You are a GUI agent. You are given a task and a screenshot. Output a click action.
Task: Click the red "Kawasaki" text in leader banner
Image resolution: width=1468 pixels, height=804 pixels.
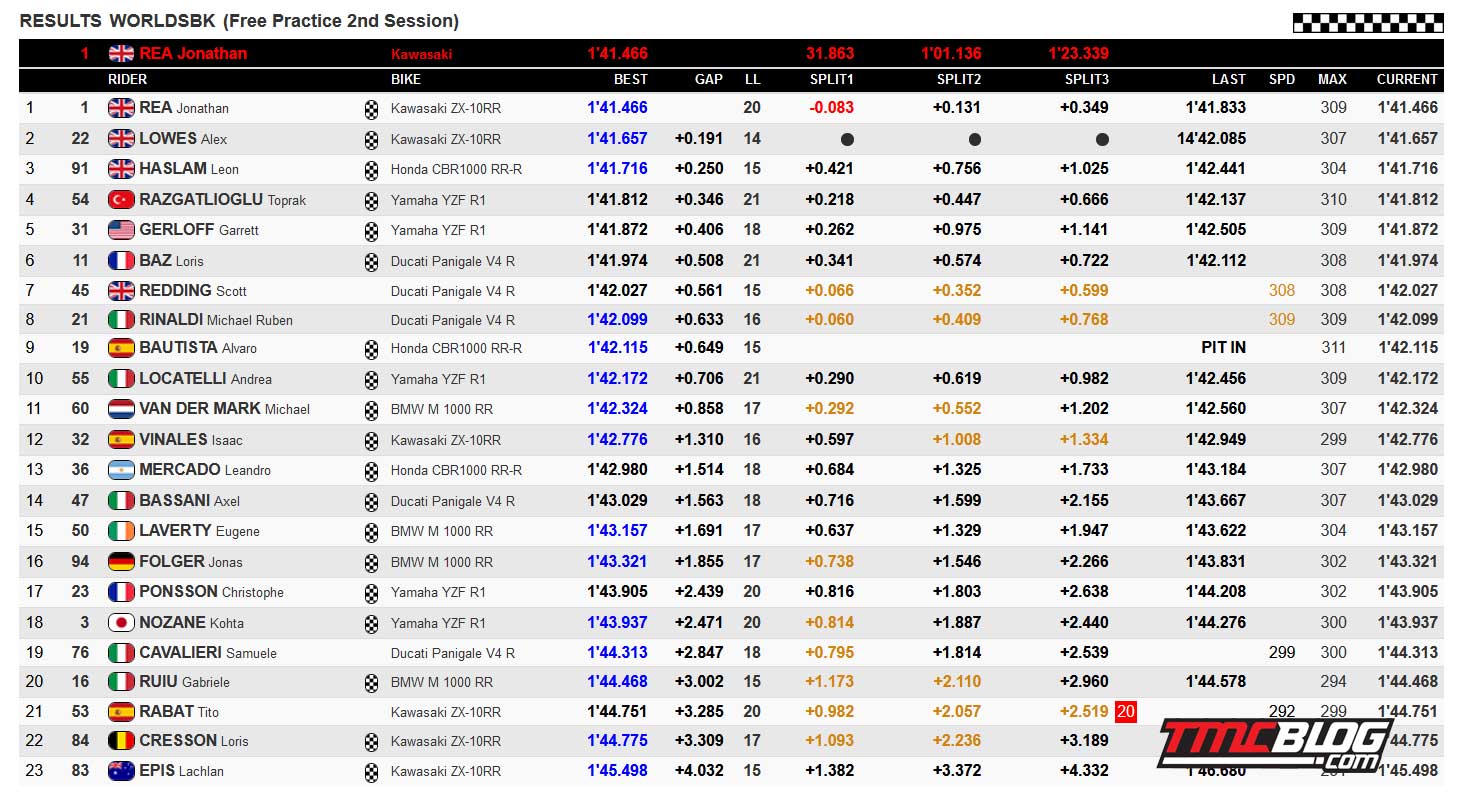pyautogui.click(x=421, y=54)
